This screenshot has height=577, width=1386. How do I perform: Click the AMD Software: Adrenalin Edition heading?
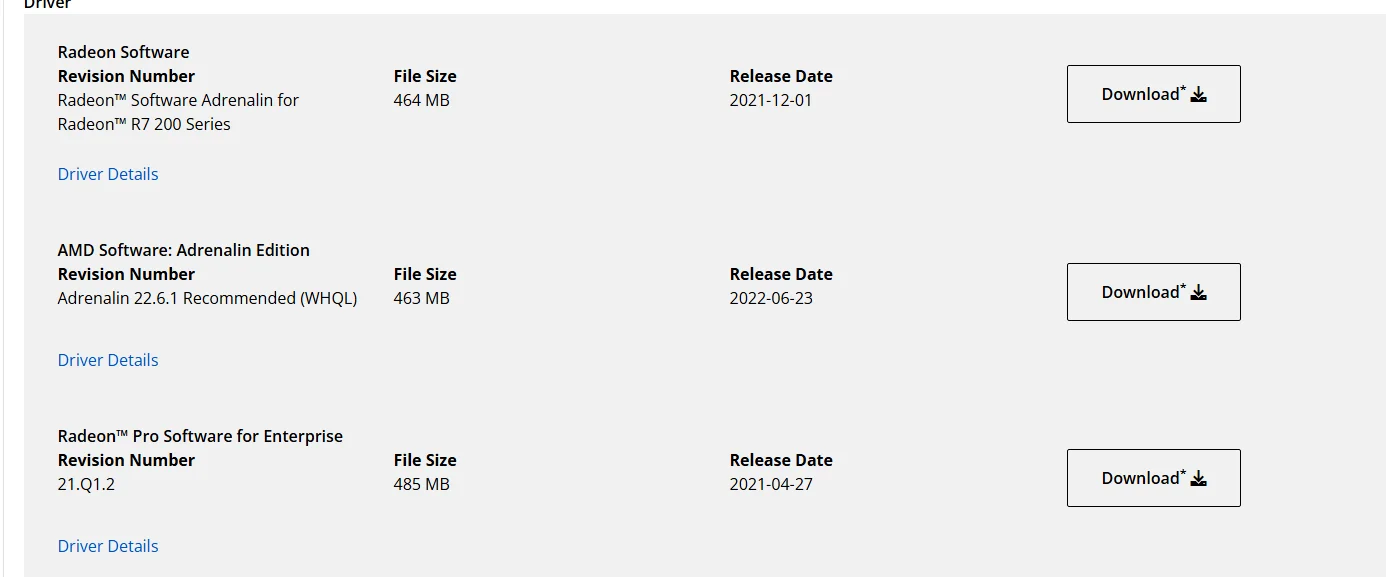pyautogui.click(x=184, y=250)
